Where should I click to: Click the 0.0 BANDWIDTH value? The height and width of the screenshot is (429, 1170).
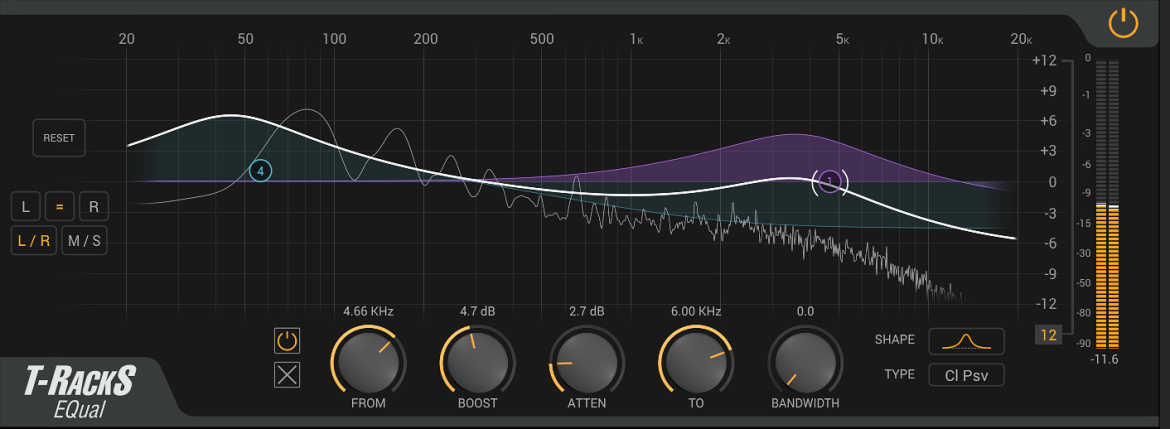(805, 311)
